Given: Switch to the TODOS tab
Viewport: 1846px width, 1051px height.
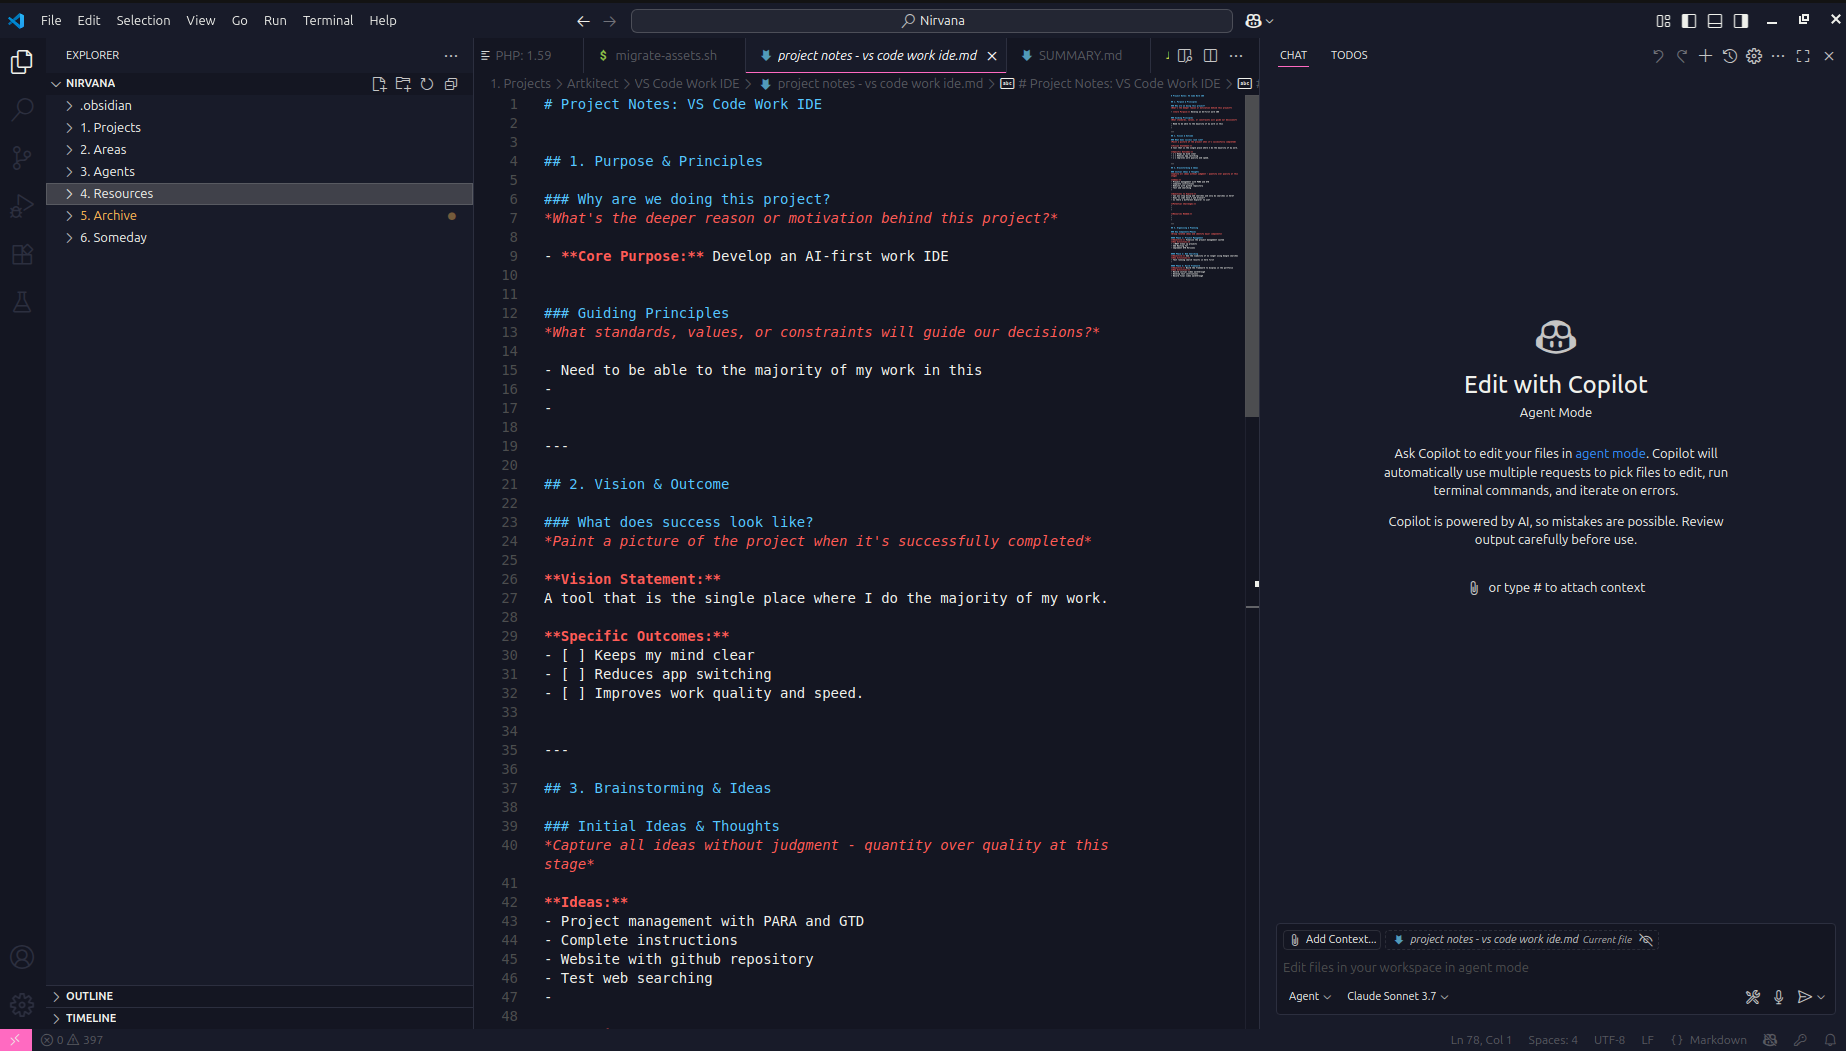Looking at the screenshot, I should (x=1349, y=56).
